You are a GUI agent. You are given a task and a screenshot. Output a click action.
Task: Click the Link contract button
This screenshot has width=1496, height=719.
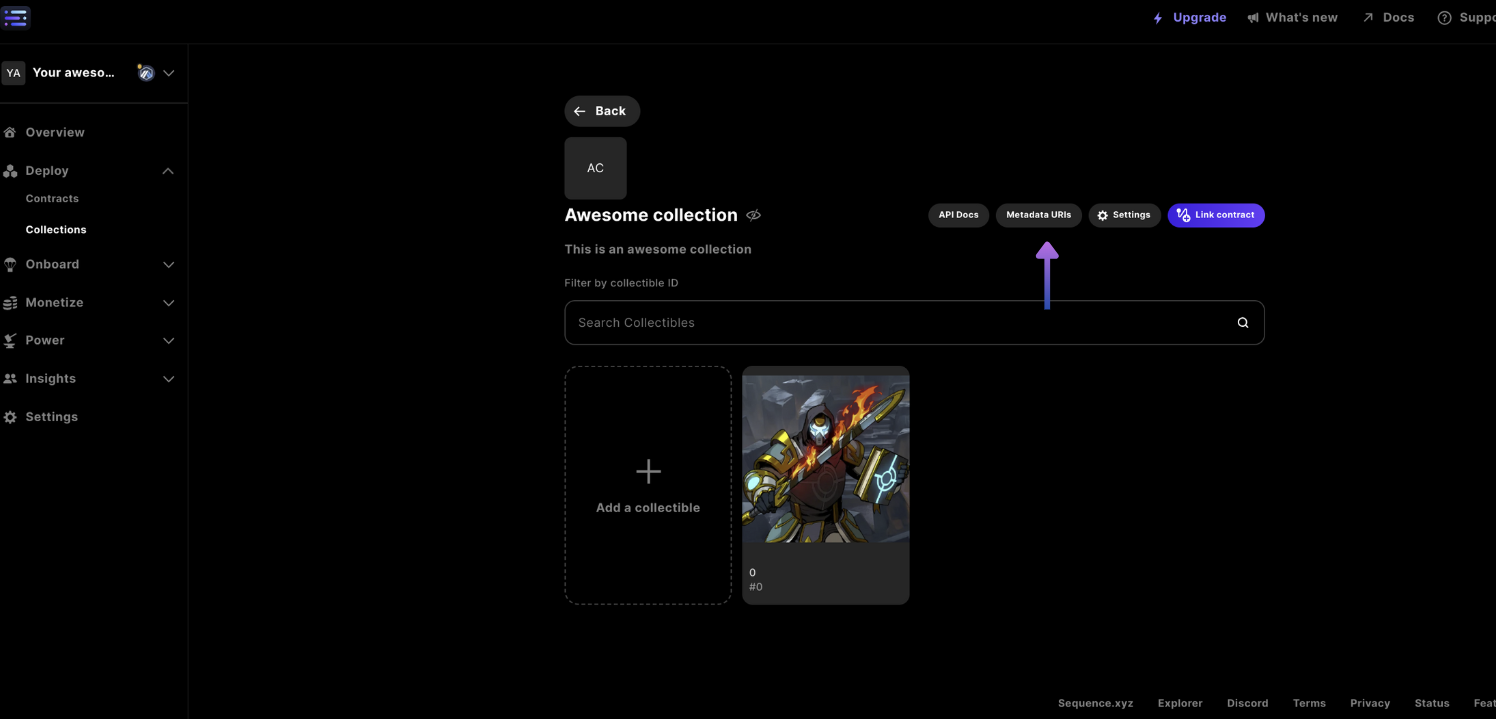[1215, 215]
